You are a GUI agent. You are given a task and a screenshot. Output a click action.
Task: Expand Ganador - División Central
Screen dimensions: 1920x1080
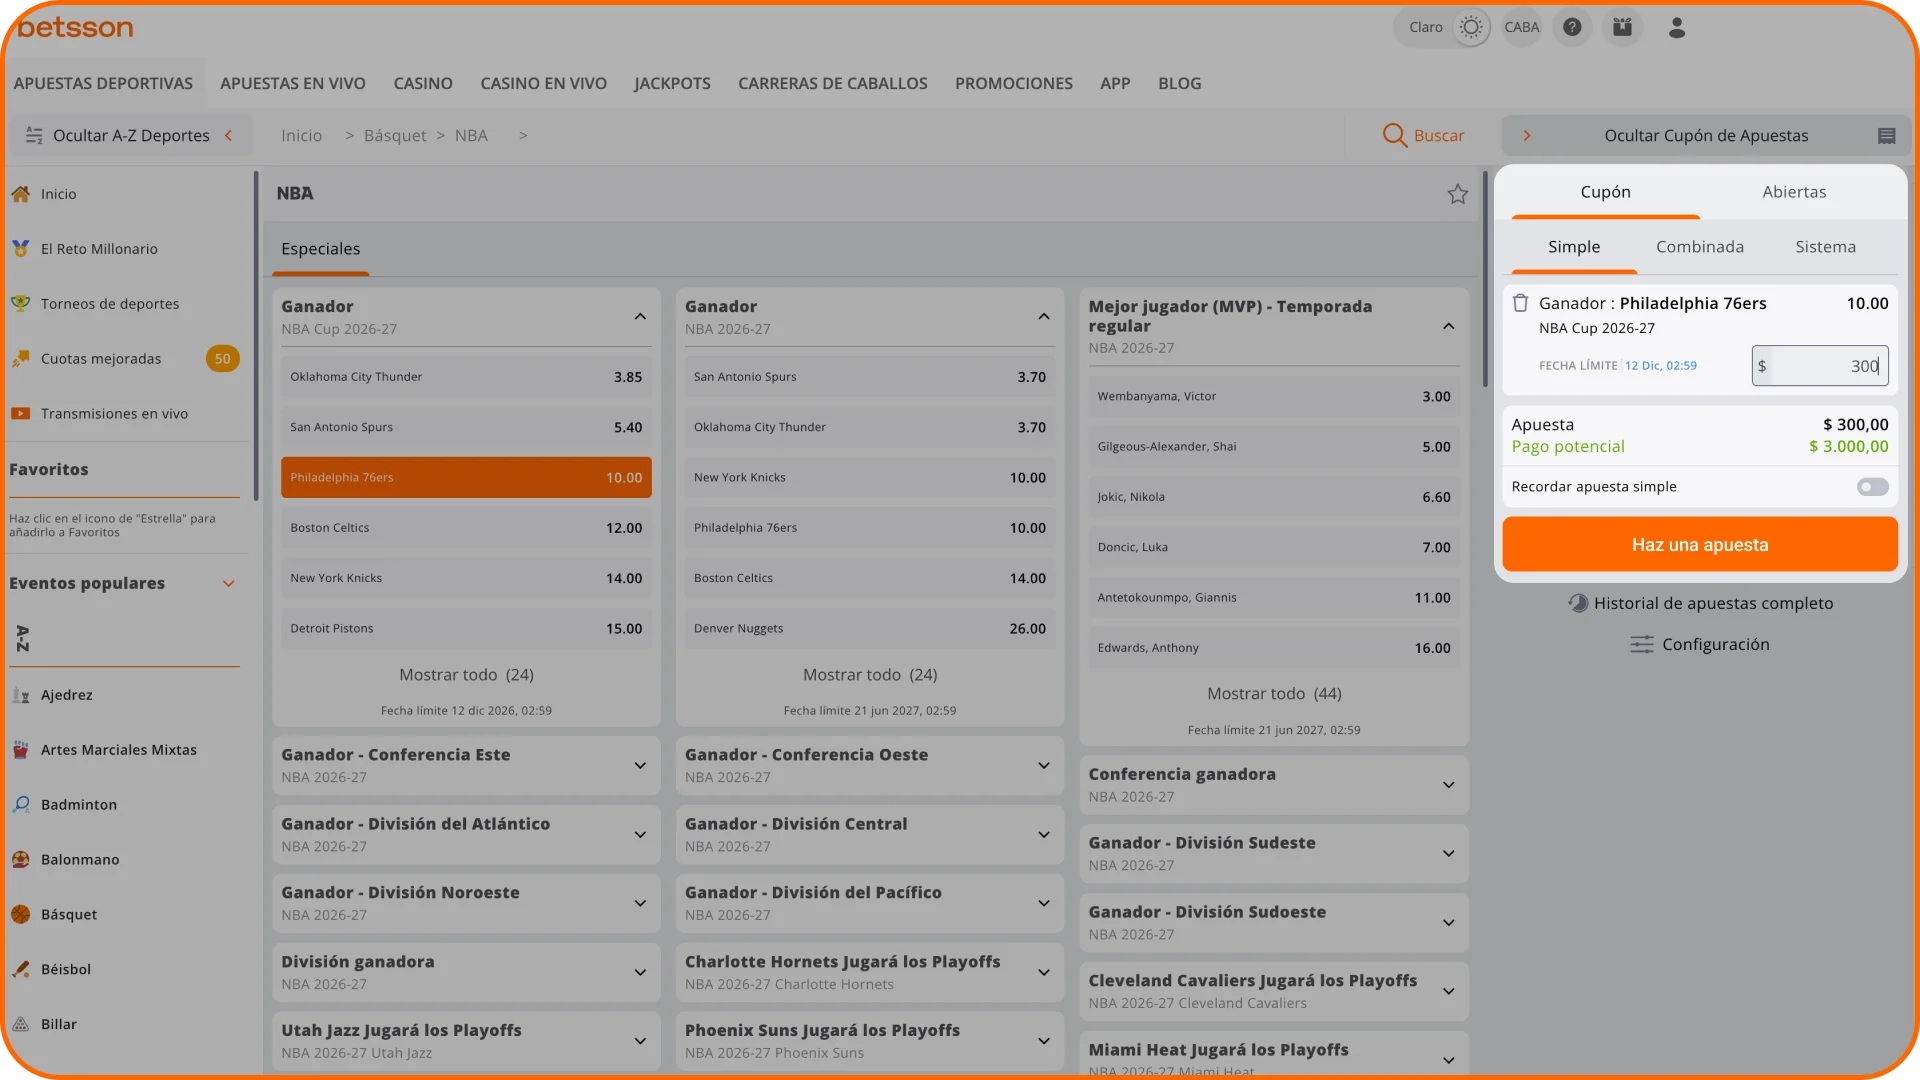point(1044,835)
